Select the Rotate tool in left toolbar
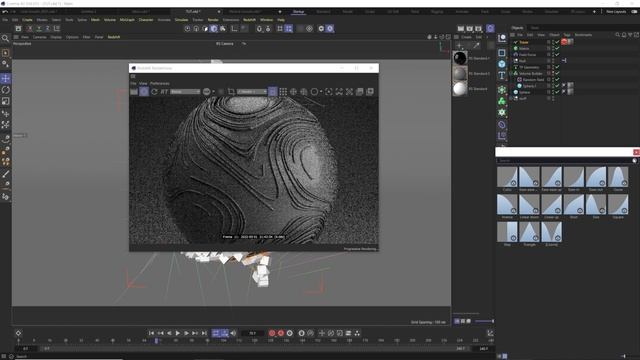Screen dimensions: 640x360 pyautogui.click(x=6, y=90)
